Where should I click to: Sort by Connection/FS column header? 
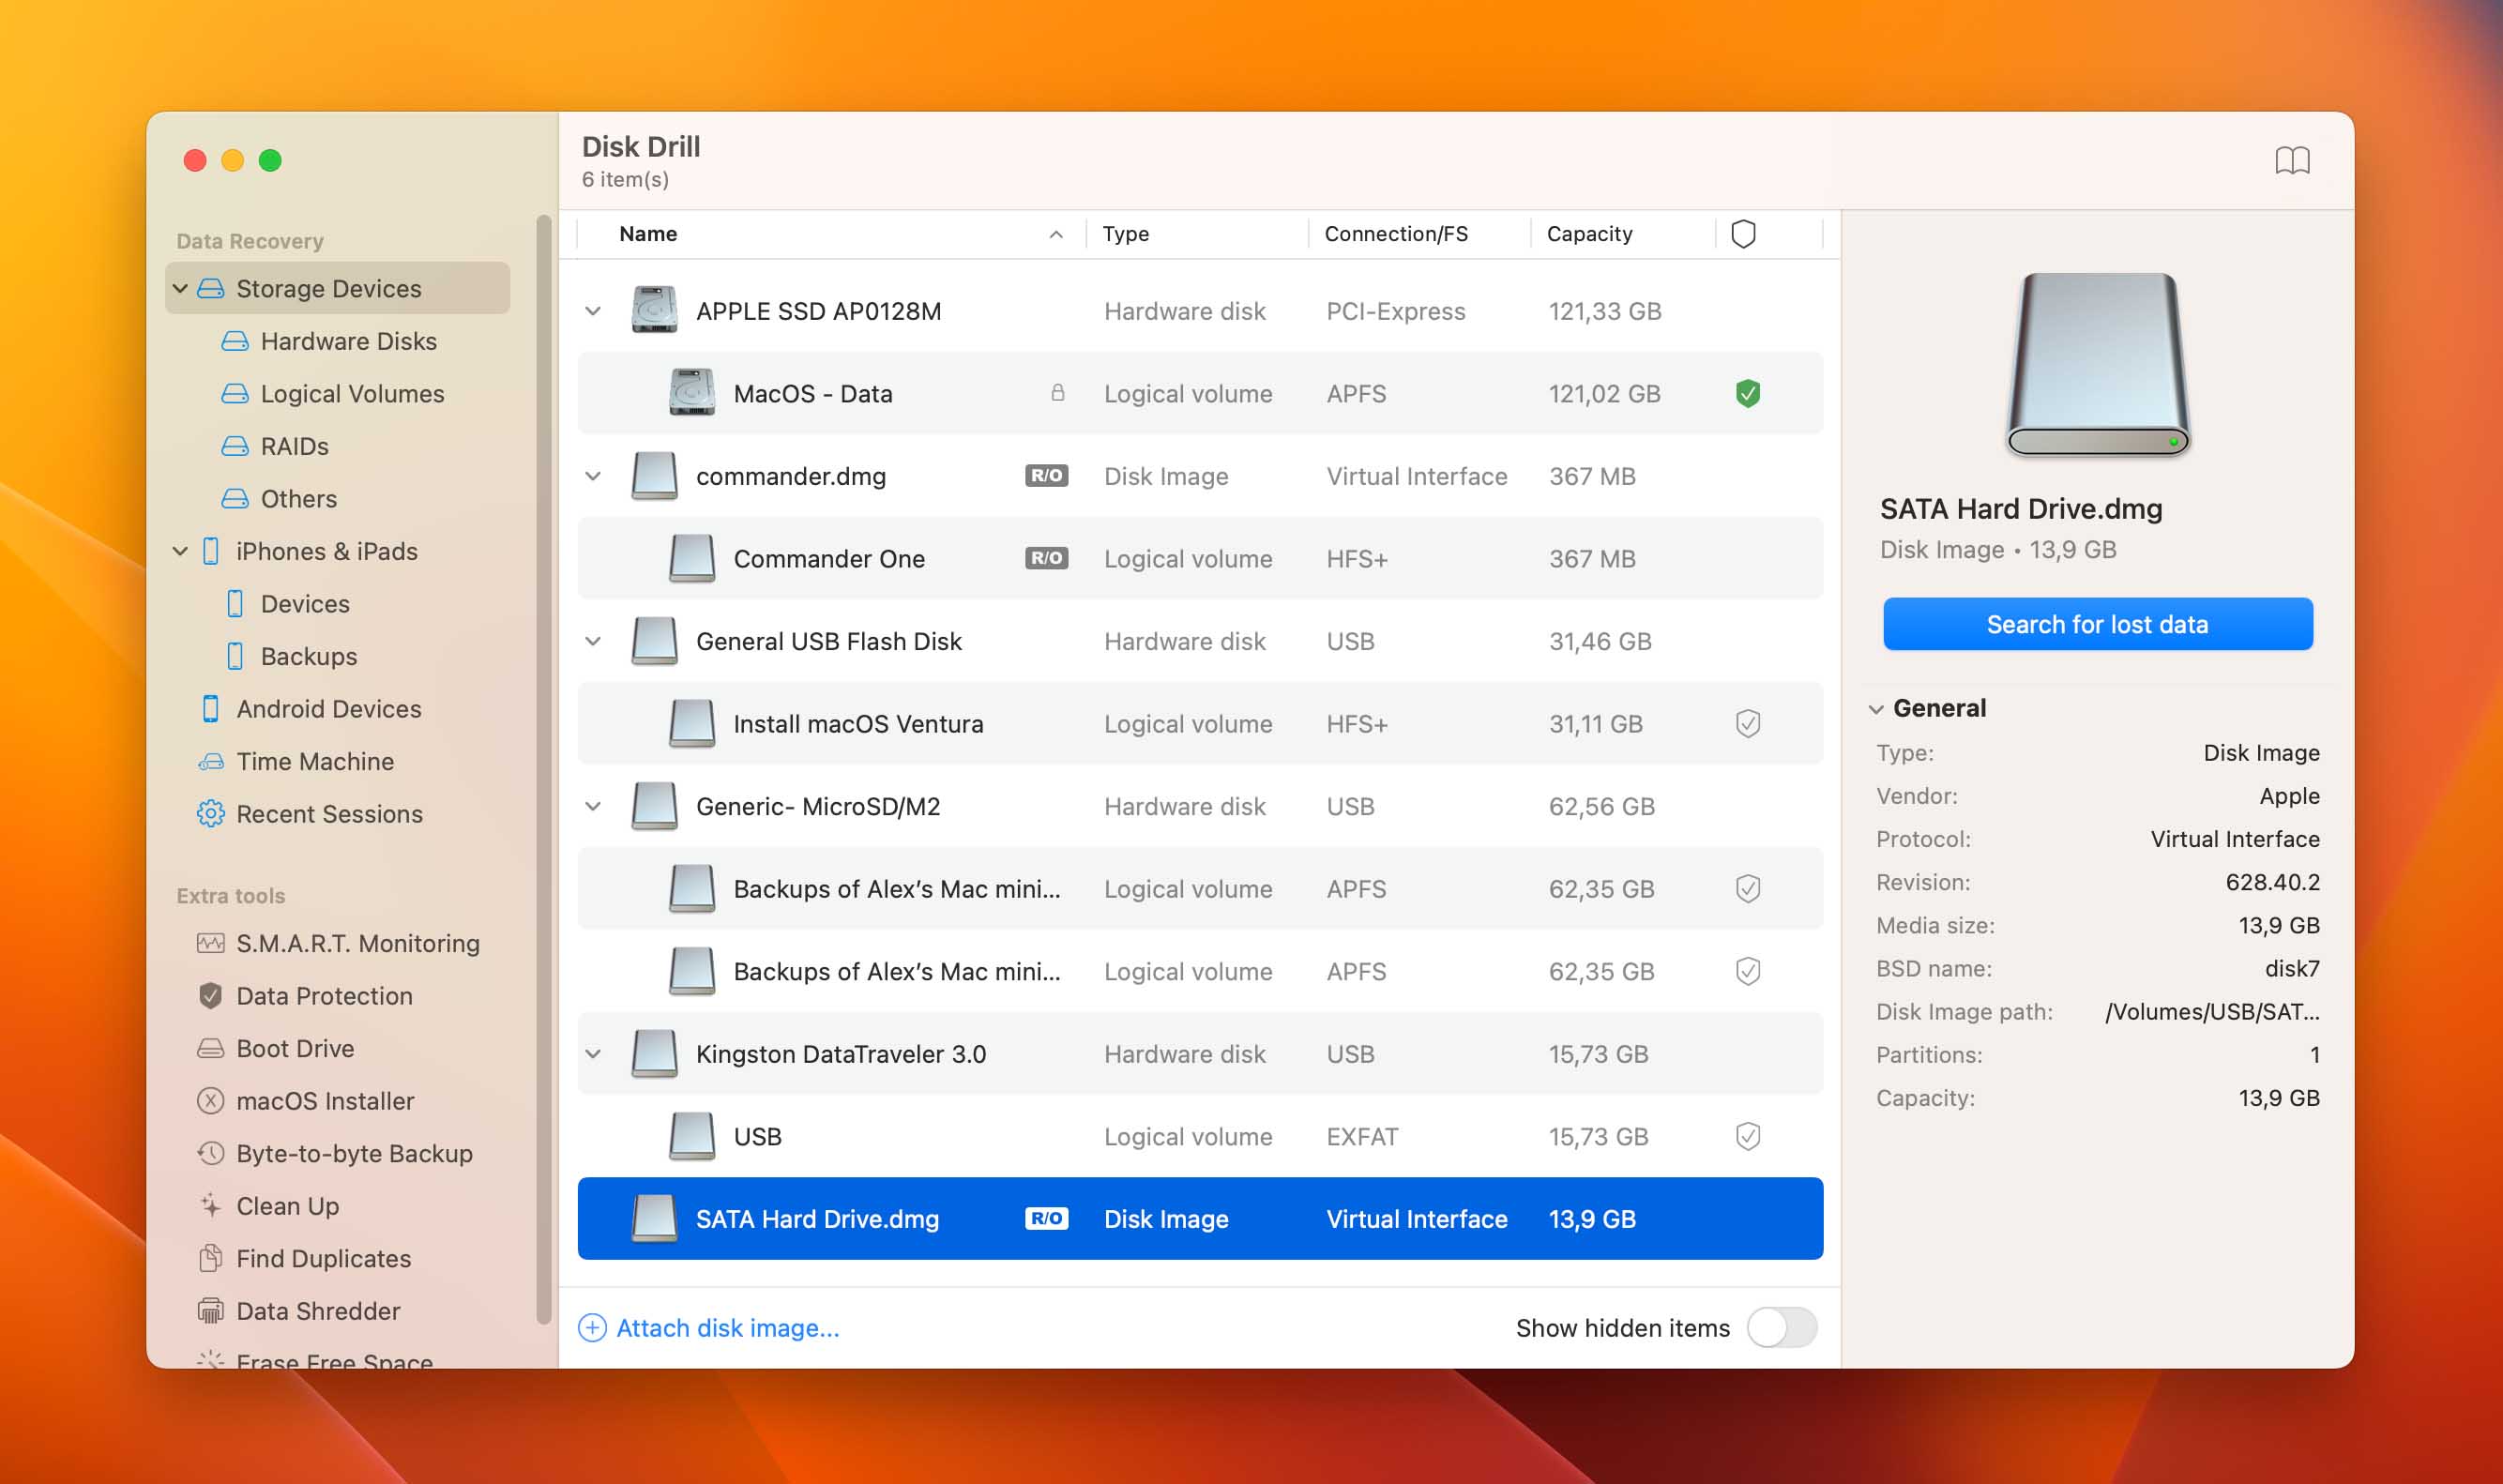pos(1395,234)
